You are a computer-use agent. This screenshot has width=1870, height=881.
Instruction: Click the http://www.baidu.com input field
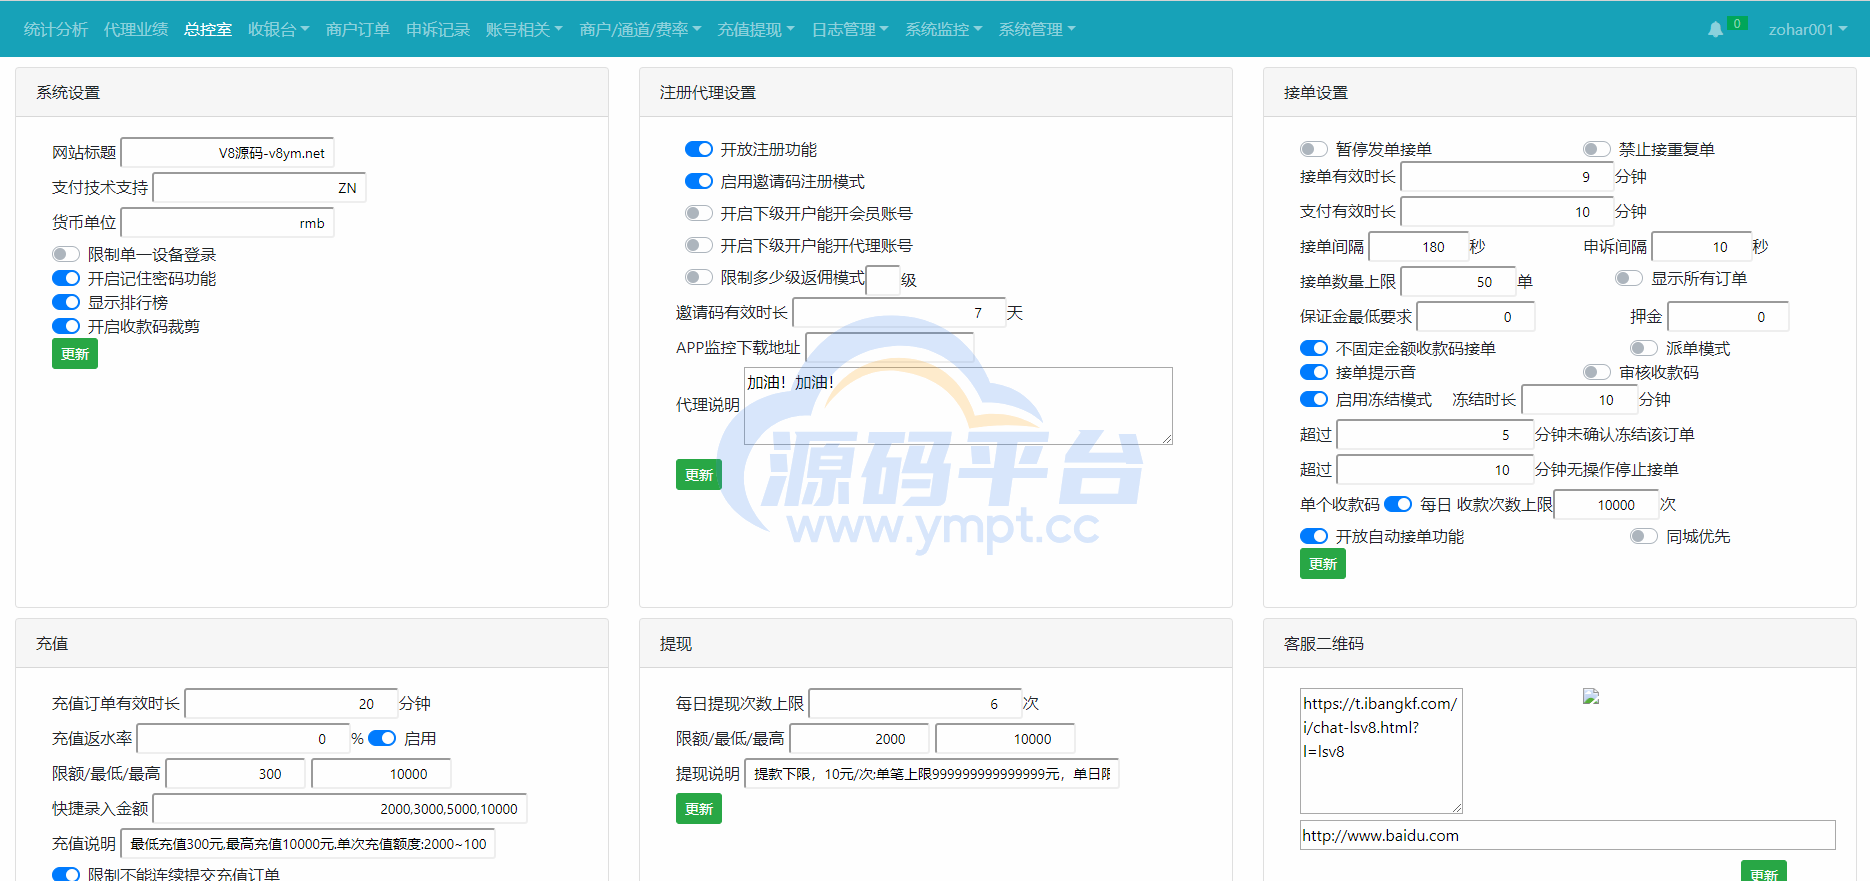tap(1567, 835)
